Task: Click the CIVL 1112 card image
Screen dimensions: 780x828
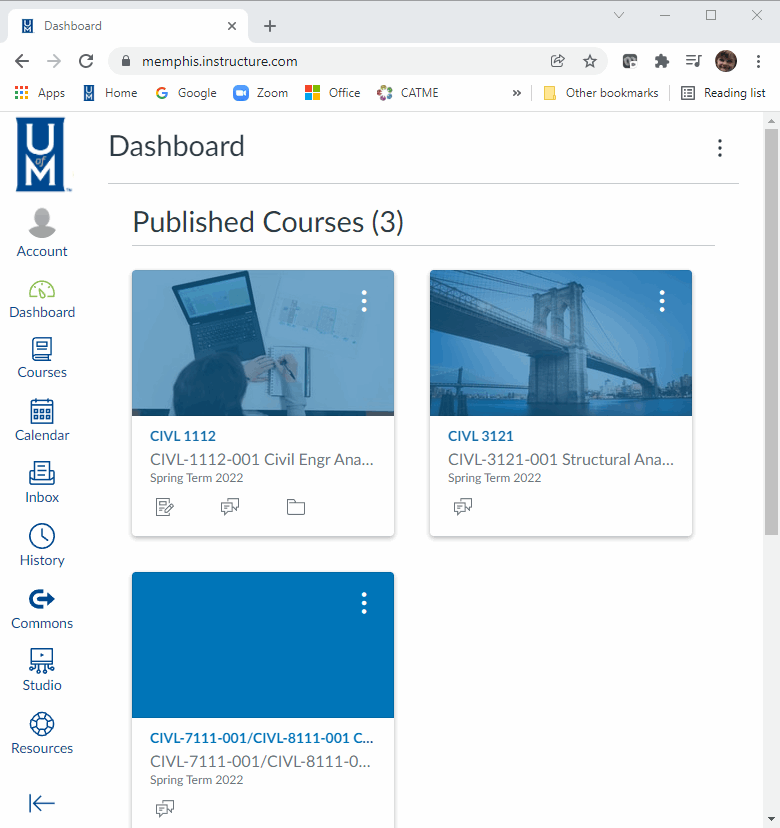Action: (263, 343)
